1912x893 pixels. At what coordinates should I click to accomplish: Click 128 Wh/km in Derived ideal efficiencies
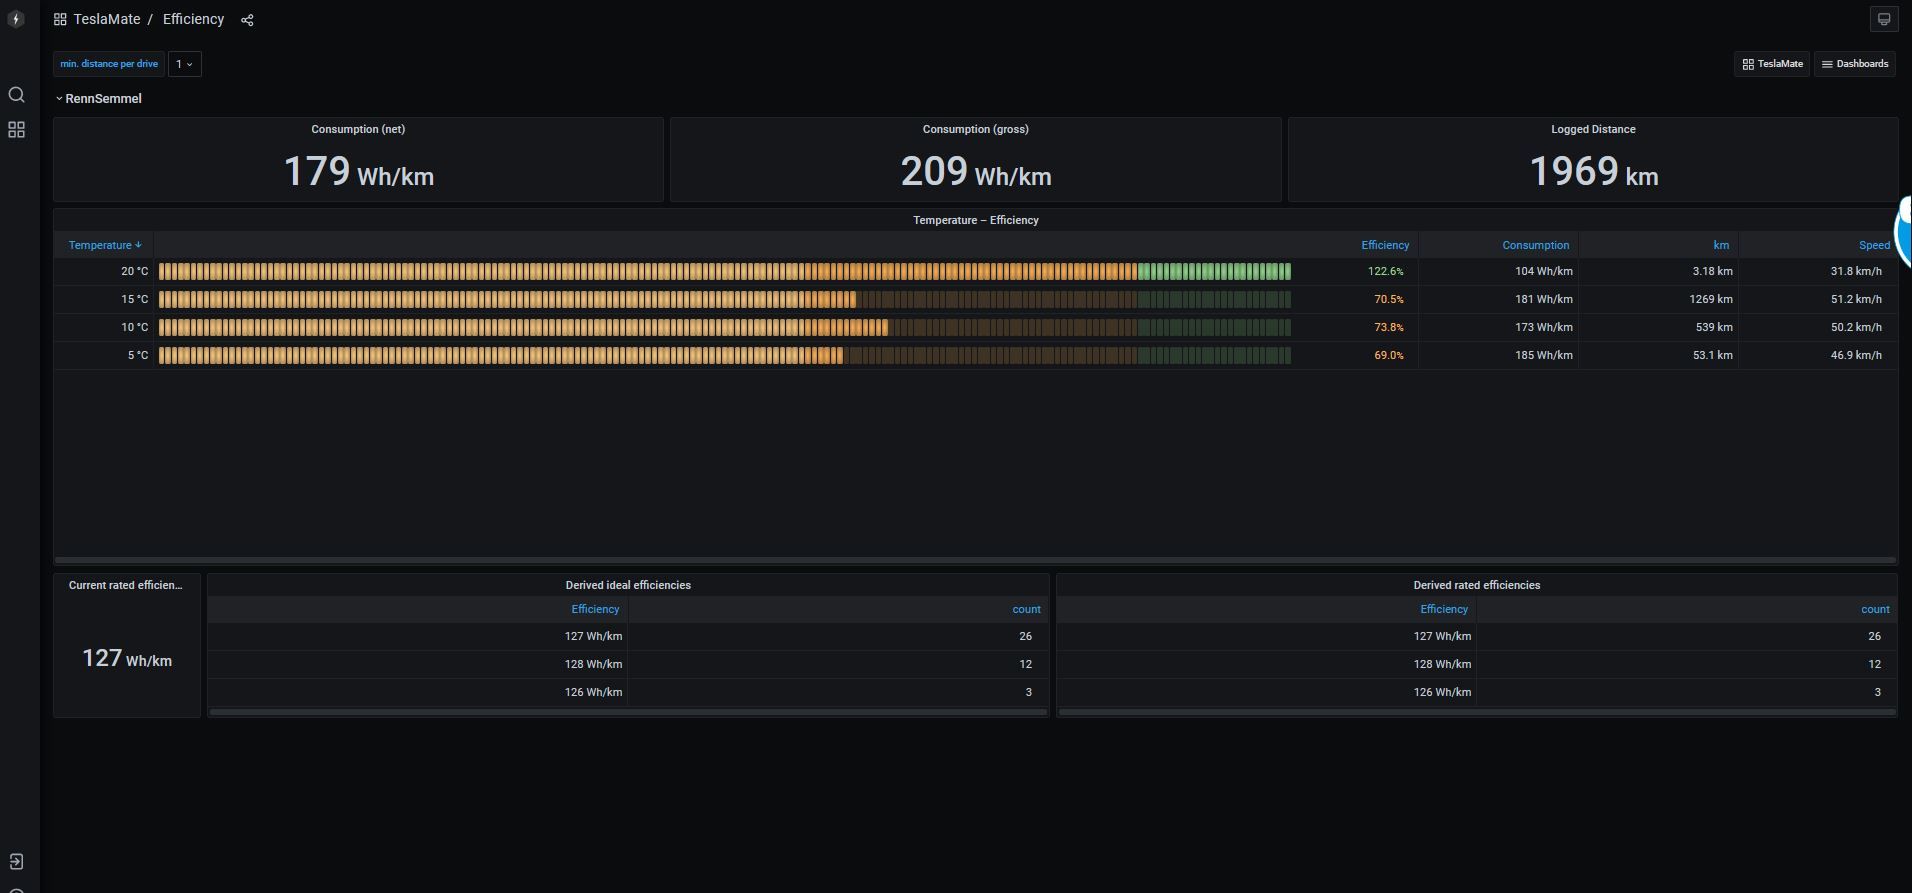[593, 664]
